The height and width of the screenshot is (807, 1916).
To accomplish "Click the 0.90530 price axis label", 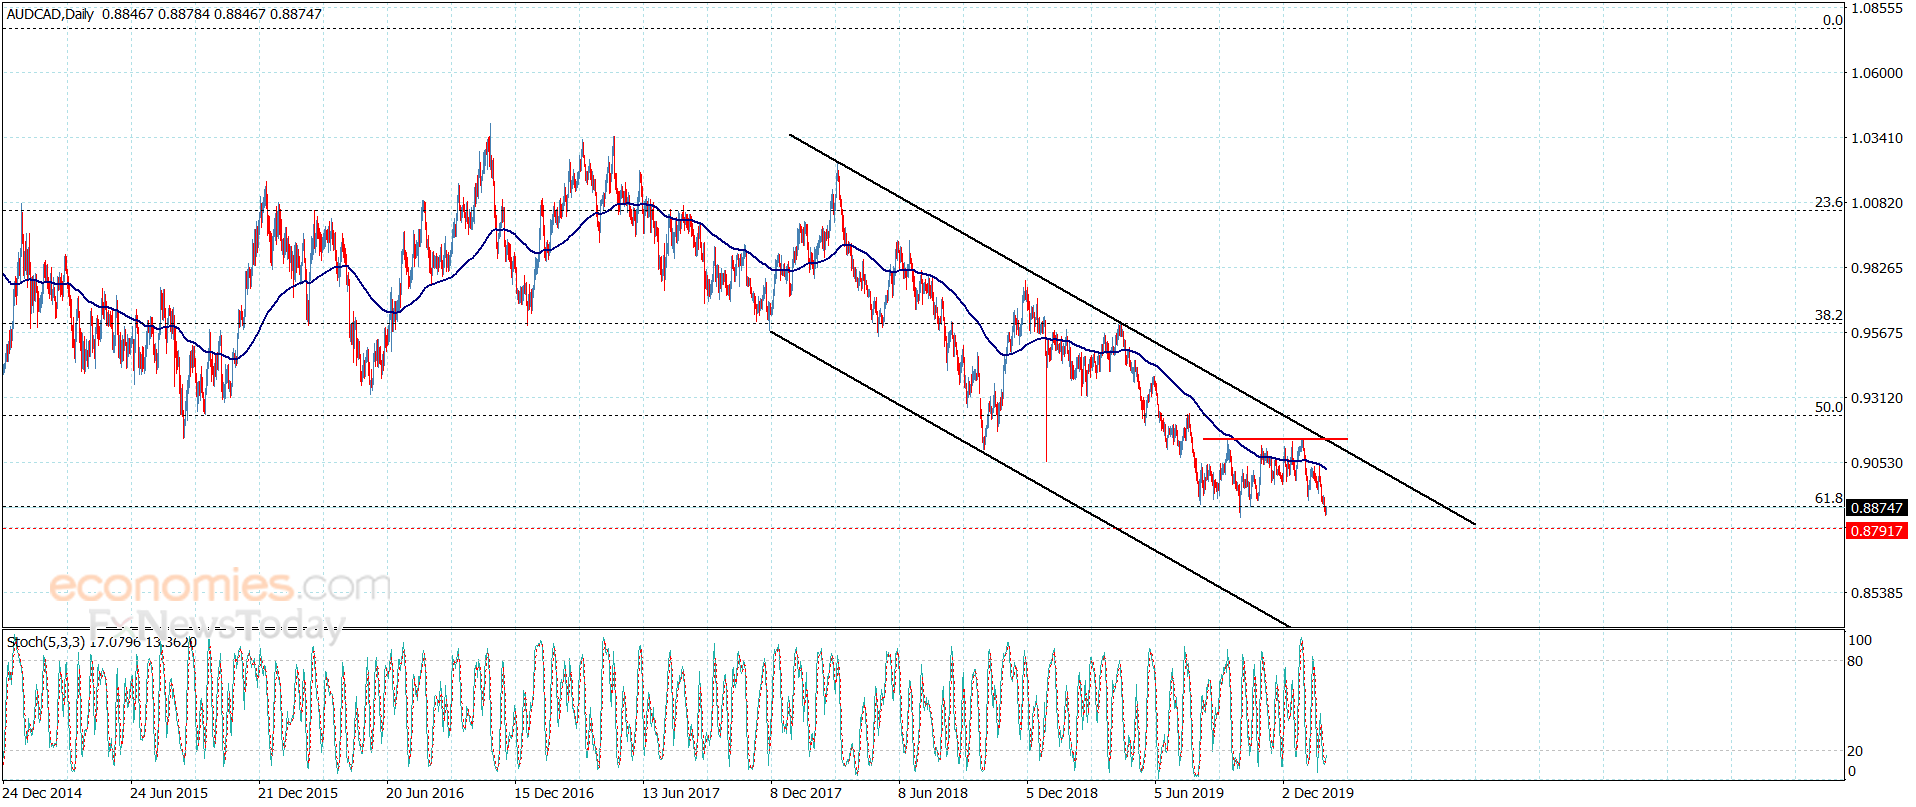I will 1877,463.
